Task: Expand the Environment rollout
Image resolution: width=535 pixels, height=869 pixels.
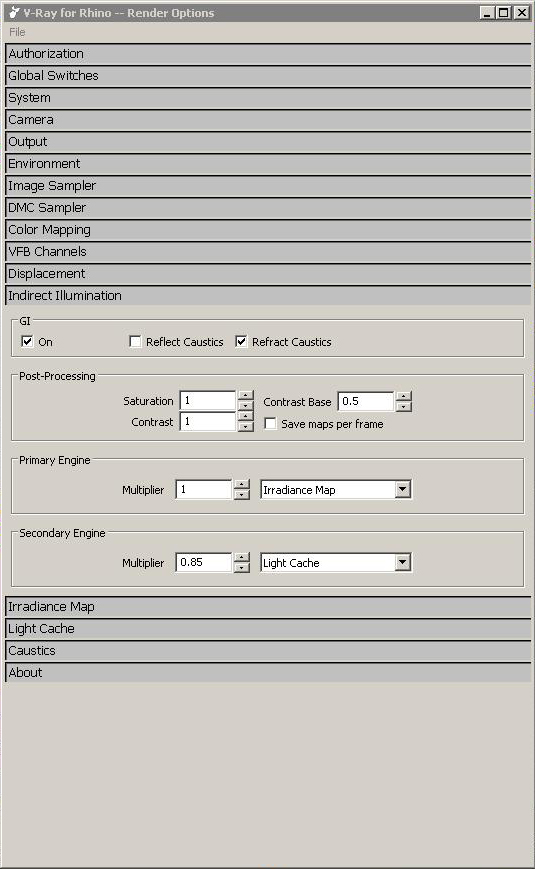Action: [268, 164]
